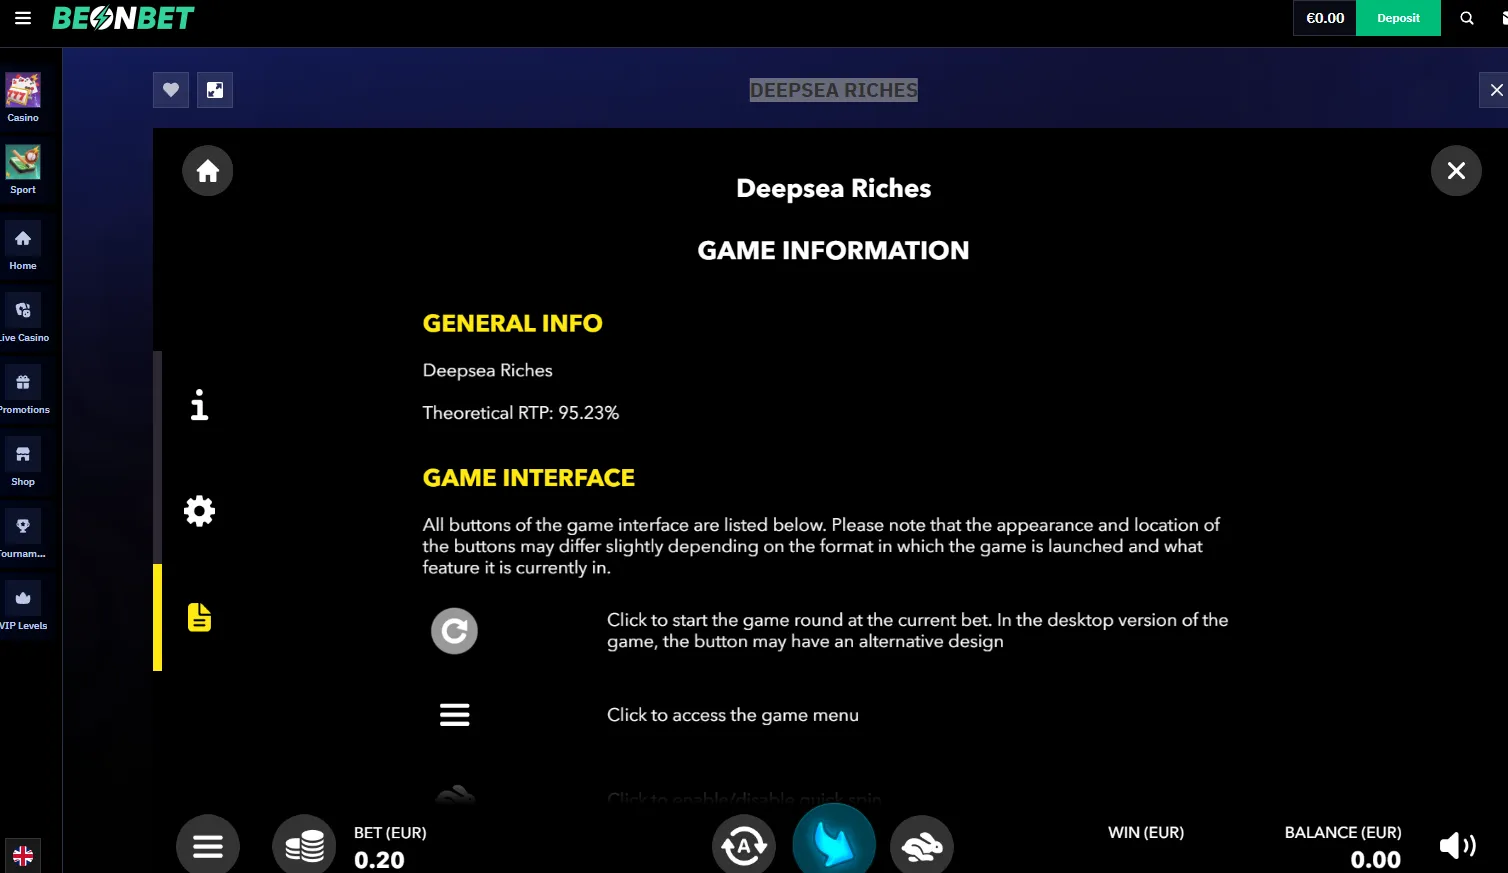The image size is (1508, 873).
Task: Click the GAME INTERFACE heading
Action: pyautogui.click(x=529, y=478)
